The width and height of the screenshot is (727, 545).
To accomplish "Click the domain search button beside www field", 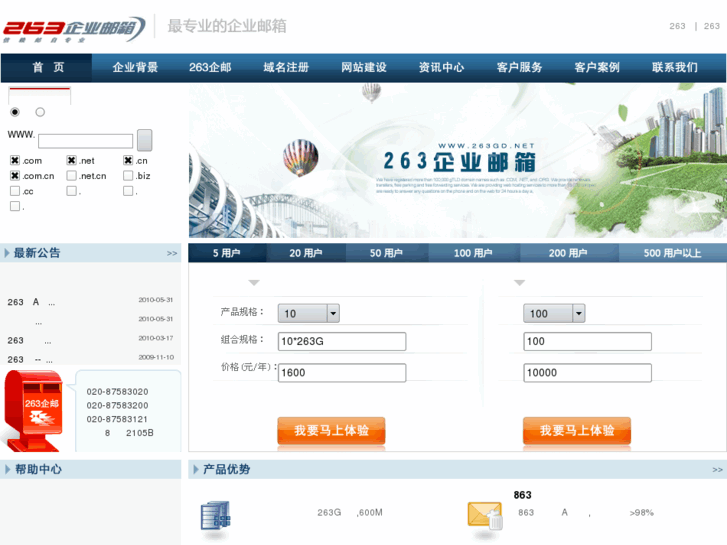I will [145, 140].
